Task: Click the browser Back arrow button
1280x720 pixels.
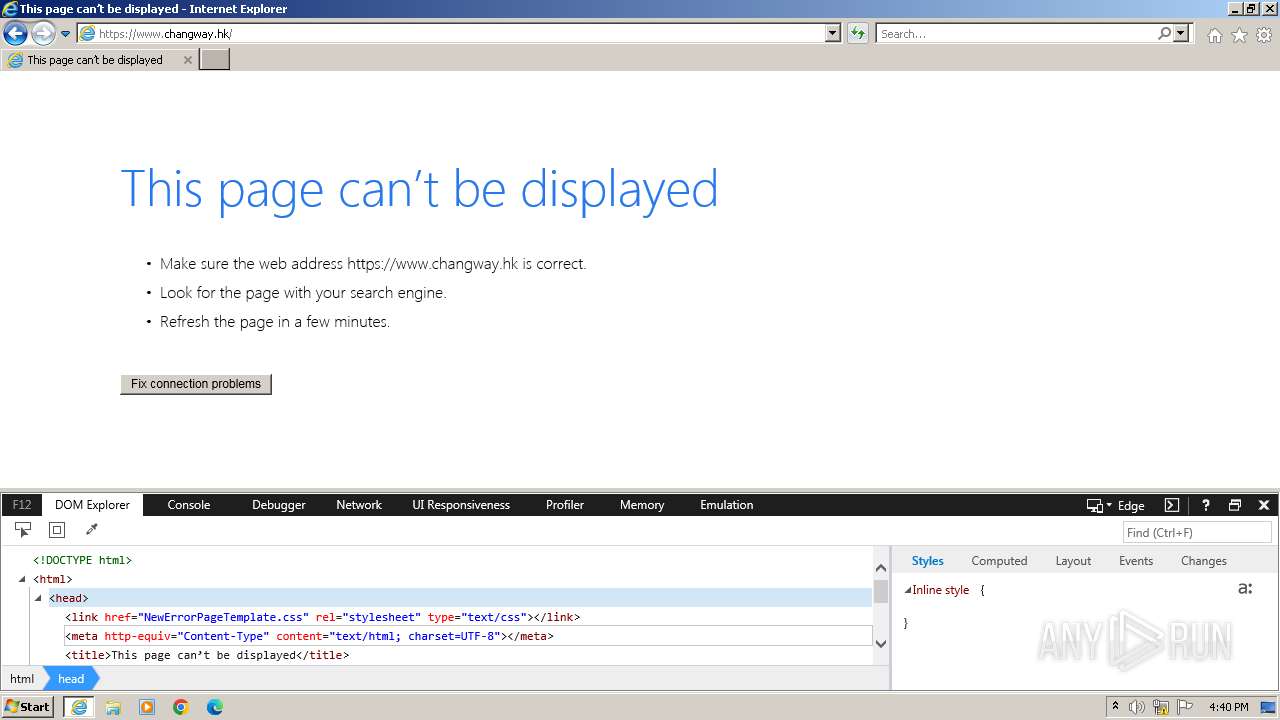Action: coord(15,34)
